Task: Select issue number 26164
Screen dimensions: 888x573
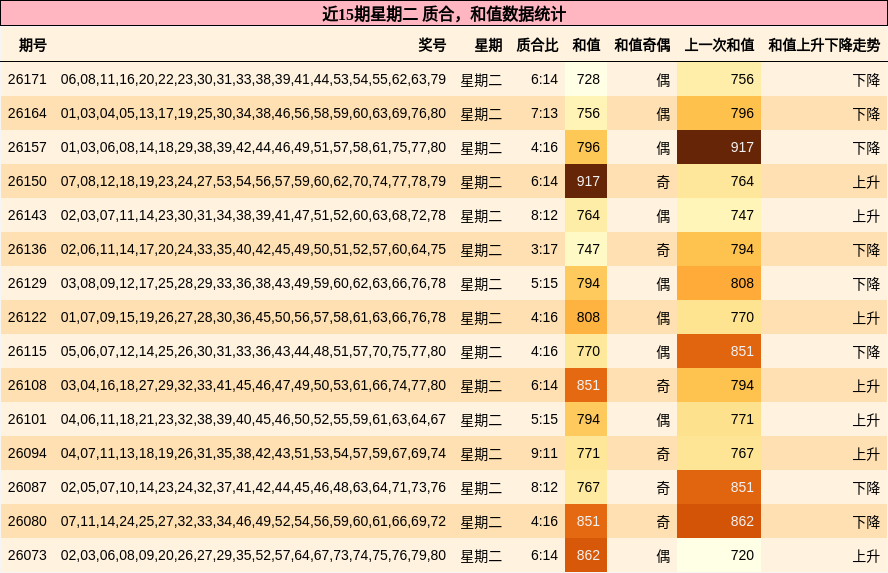Action: click(x=27, y=113)
